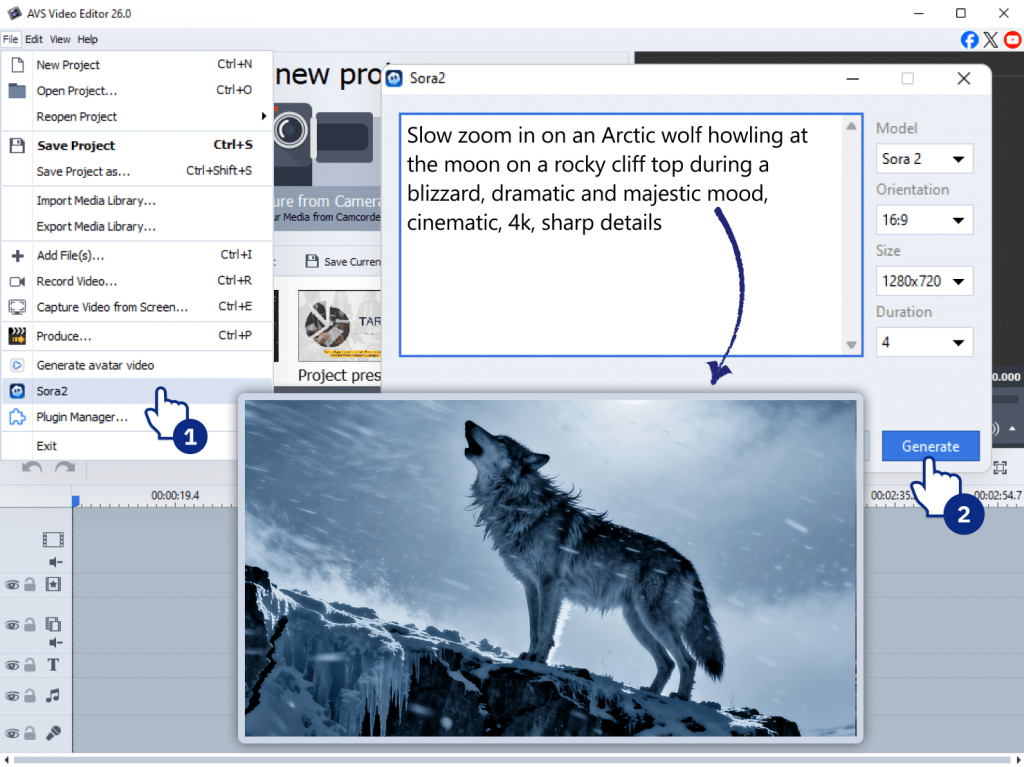Select Import Media Library... menu item
Viewport: 1024px width, 767px height.
(x=137, y=201)
